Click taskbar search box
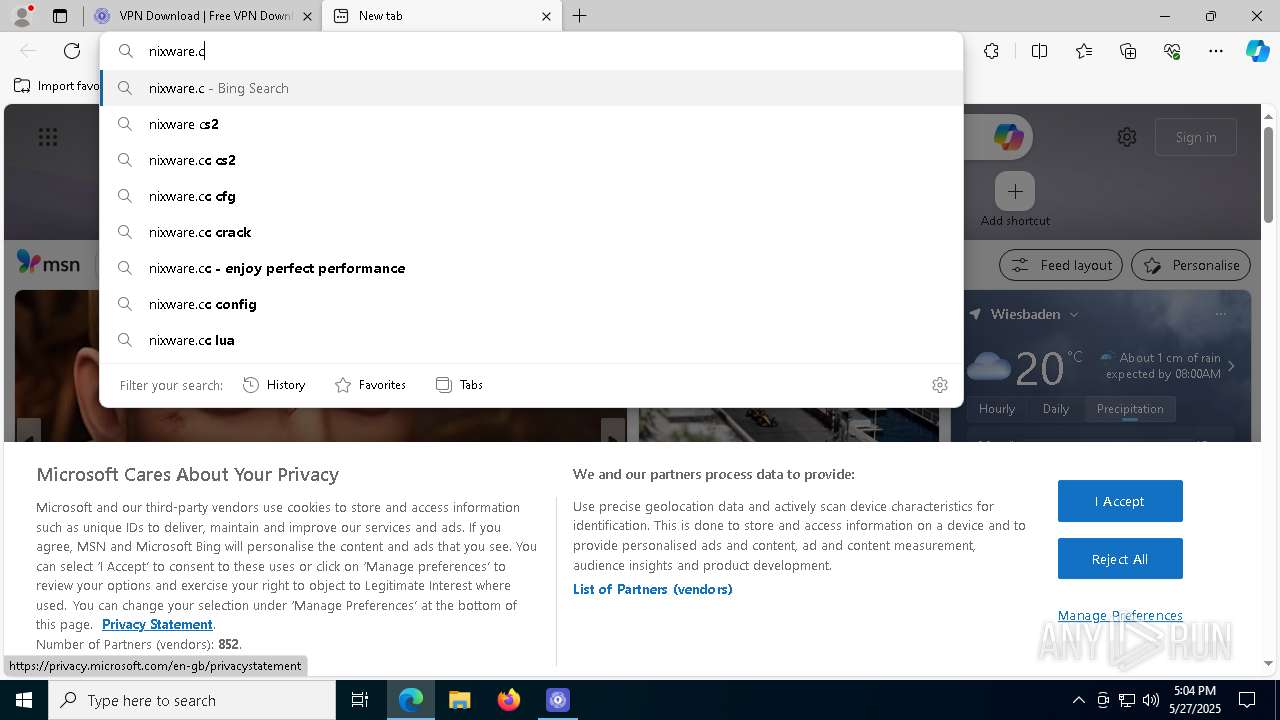 coord(192,700)
